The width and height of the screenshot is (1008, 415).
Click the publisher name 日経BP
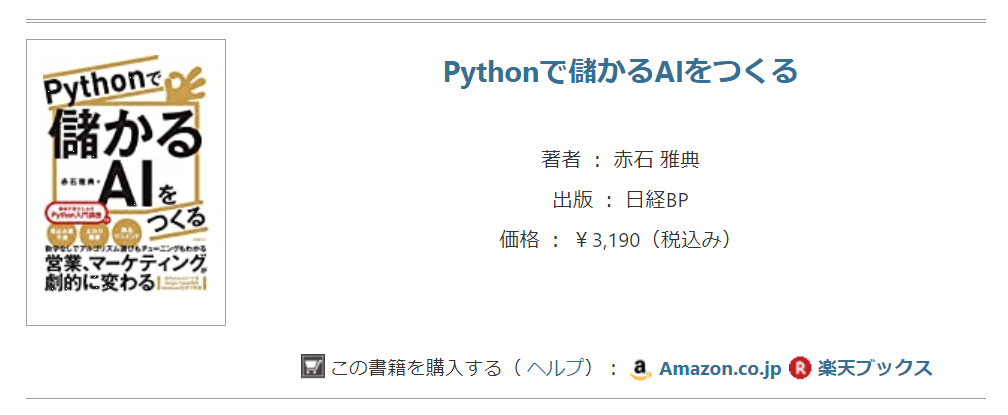(657, 200)
